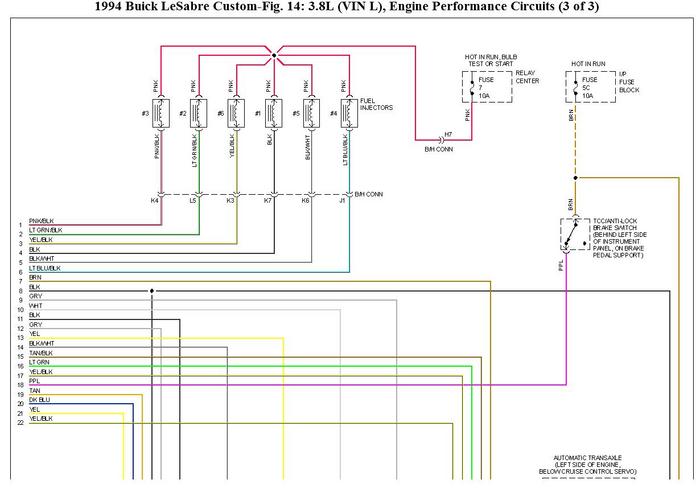
Task: Click the "FUEL INJECTORS" label
Action: pos(376,104)
